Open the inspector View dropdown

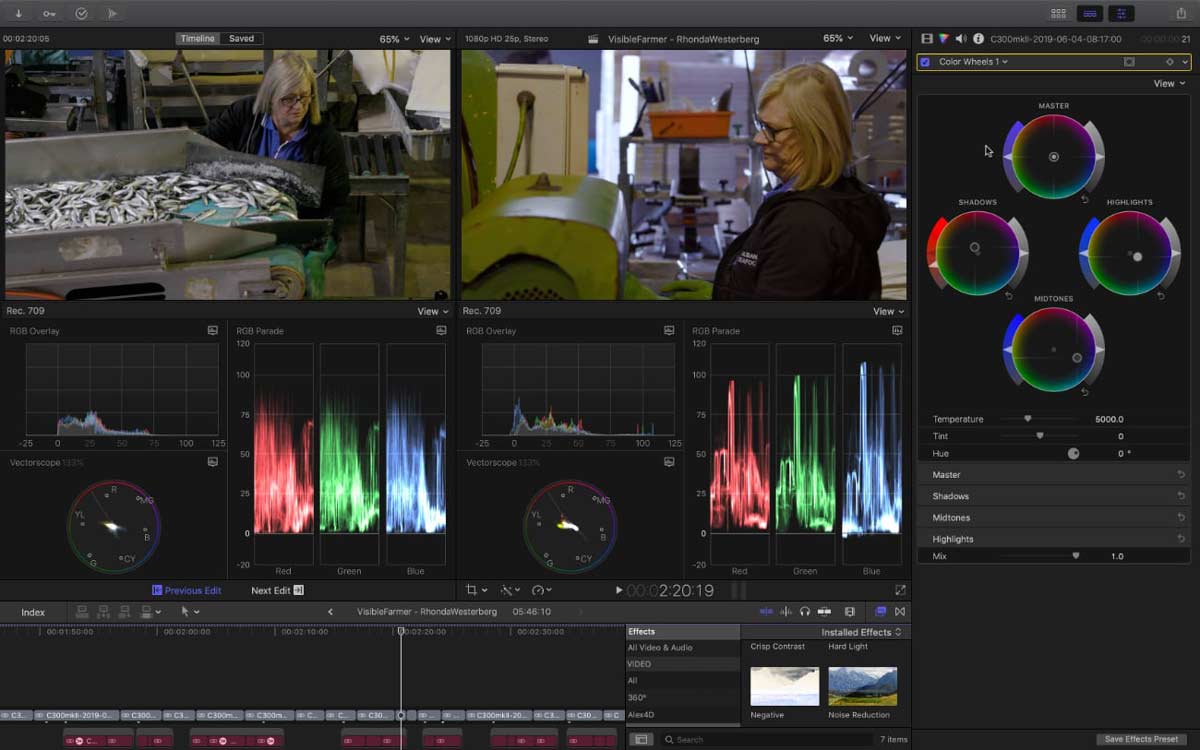(1170, 84)
